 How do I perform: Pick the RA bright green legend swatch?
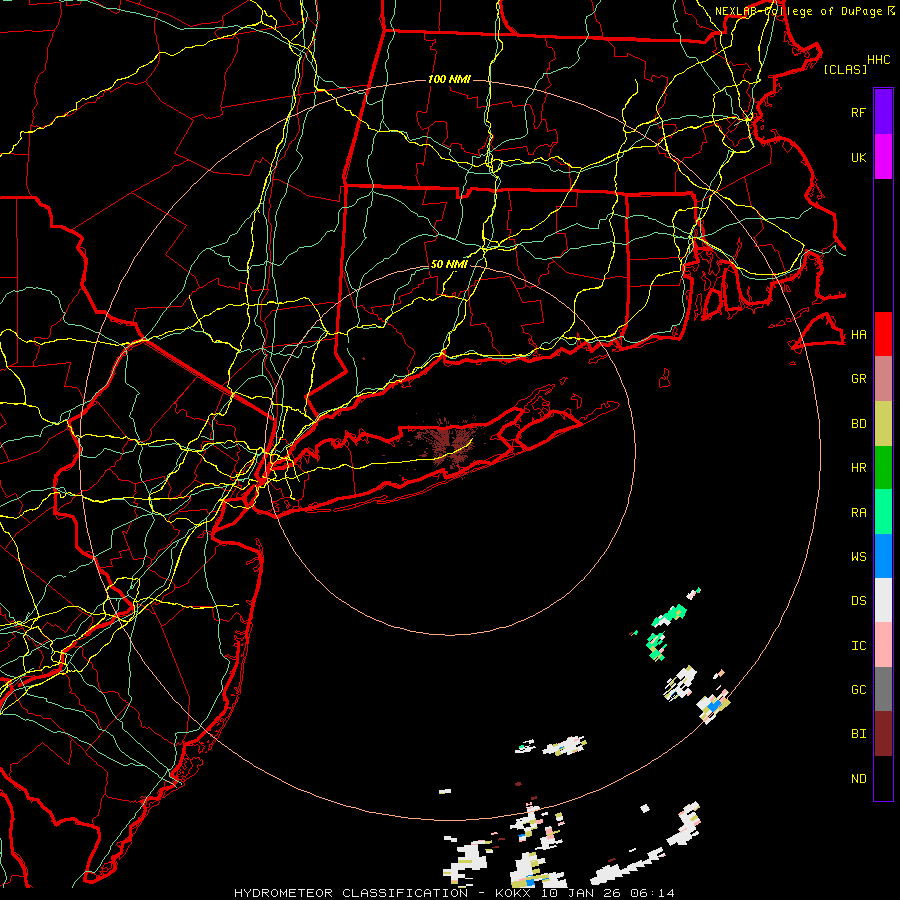pyautogui.click(x=883, y=512)
